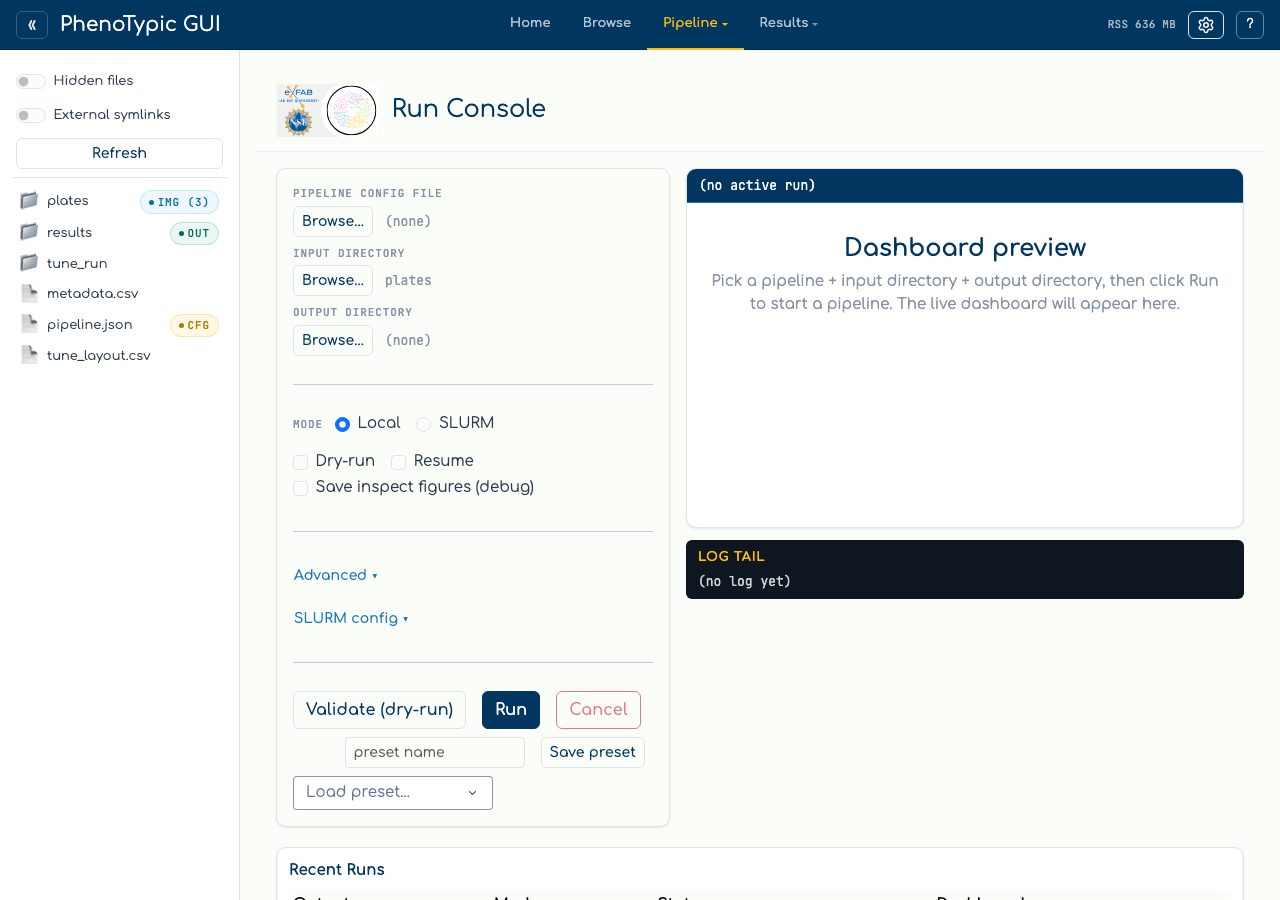Click the Run Console page title

[469, 109]
